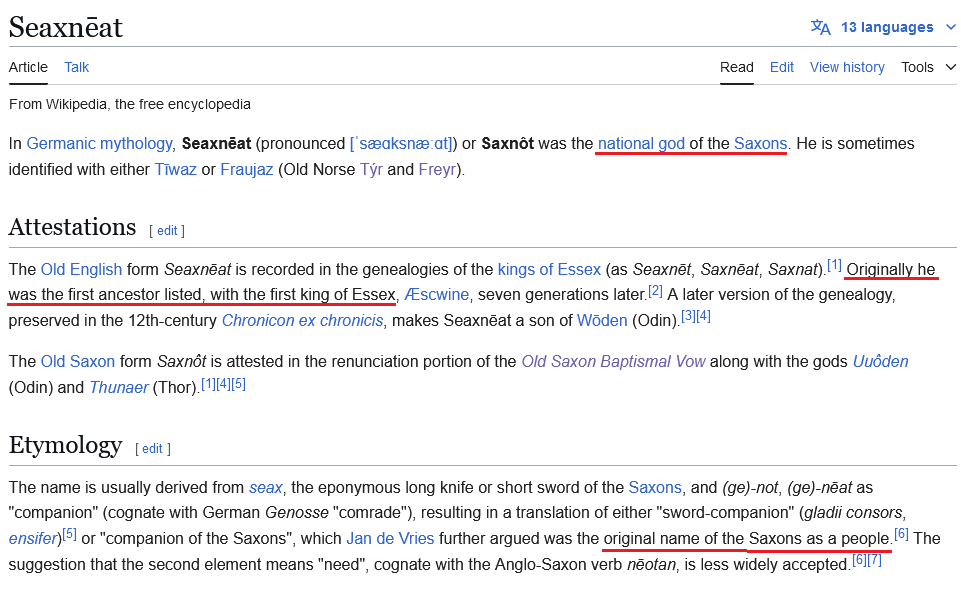The image size is (961, 601).
Task: Open the View history tab
Action: (847, 67)
